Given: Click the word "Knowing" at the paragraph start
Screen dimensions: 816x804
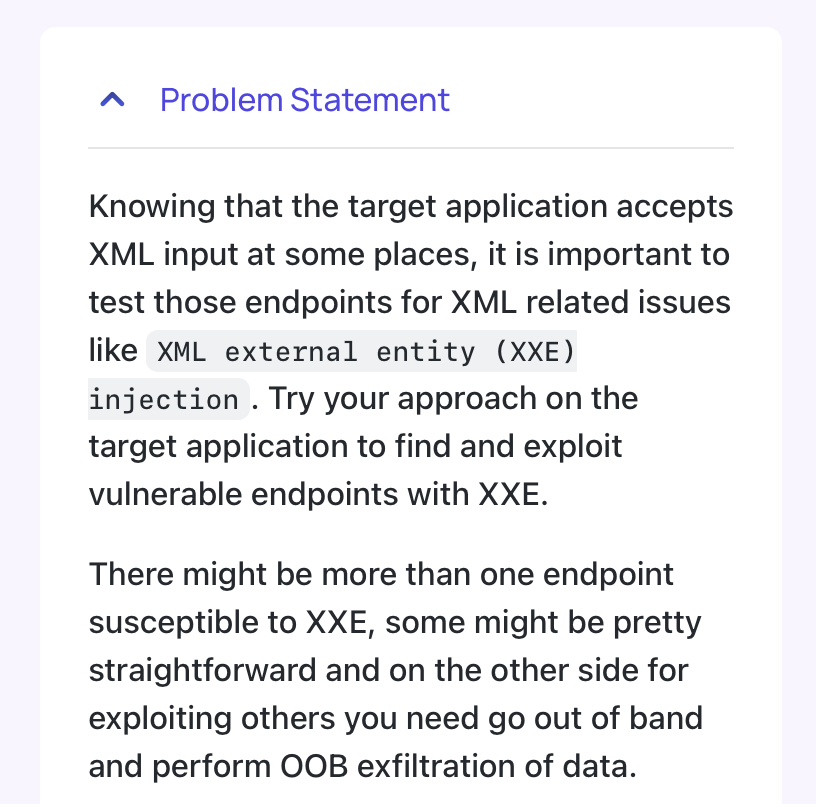Looking at the screenshot, I should 152,207.
